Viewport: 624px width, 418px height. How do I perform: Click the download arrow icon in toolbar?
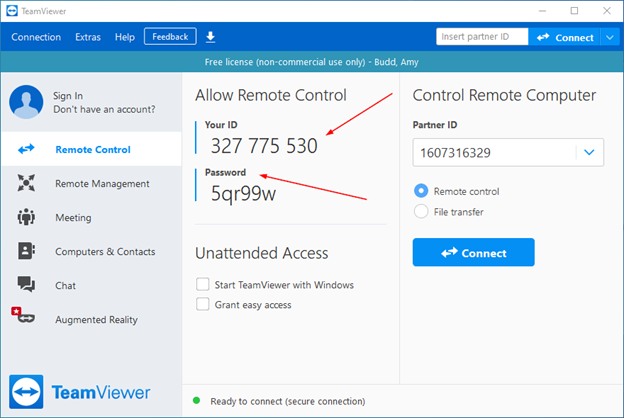tap(211, 37)
